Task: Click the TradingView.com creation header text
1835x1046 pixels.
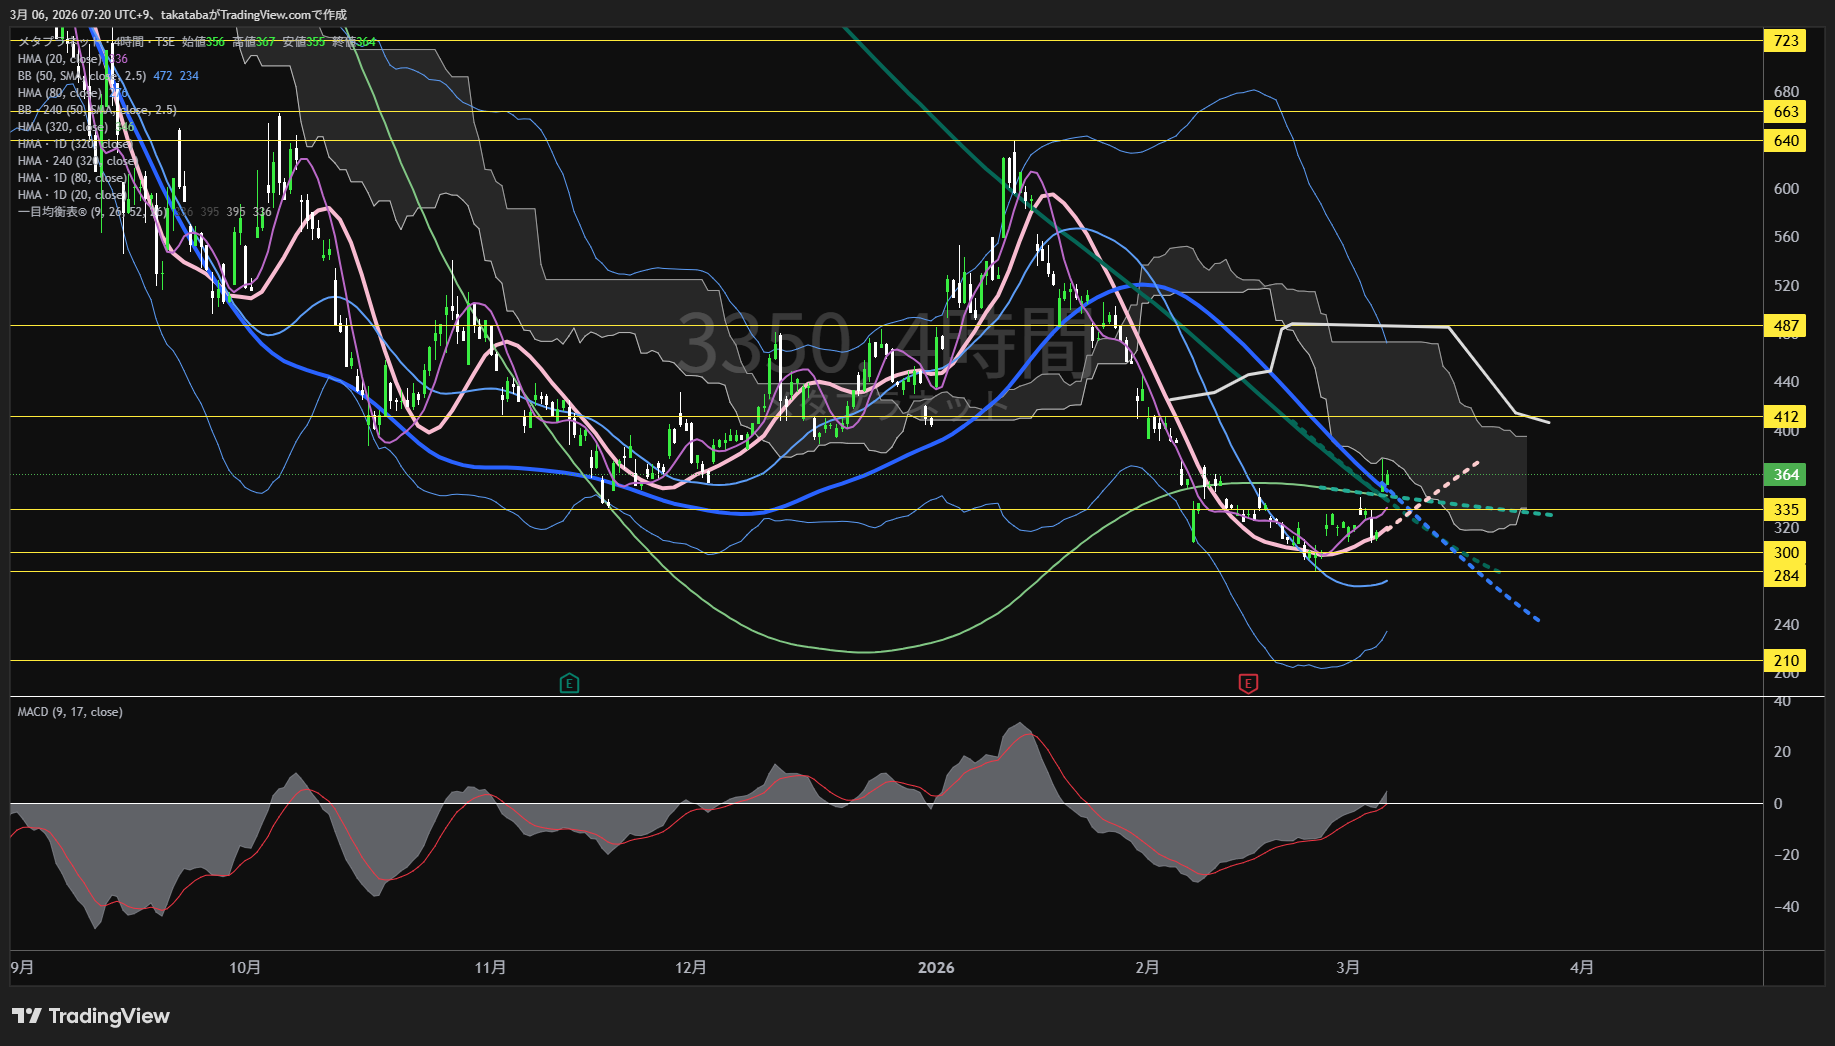Action: 180,15
